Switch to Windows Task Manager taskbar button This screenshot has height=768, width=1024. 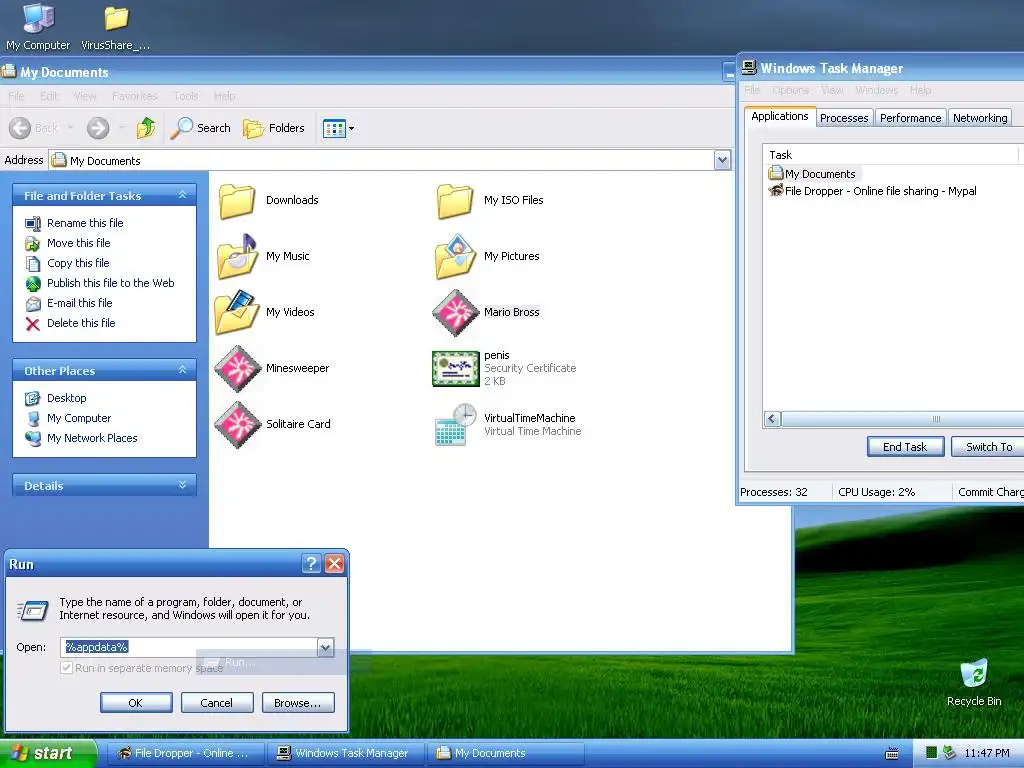[346, 753]
